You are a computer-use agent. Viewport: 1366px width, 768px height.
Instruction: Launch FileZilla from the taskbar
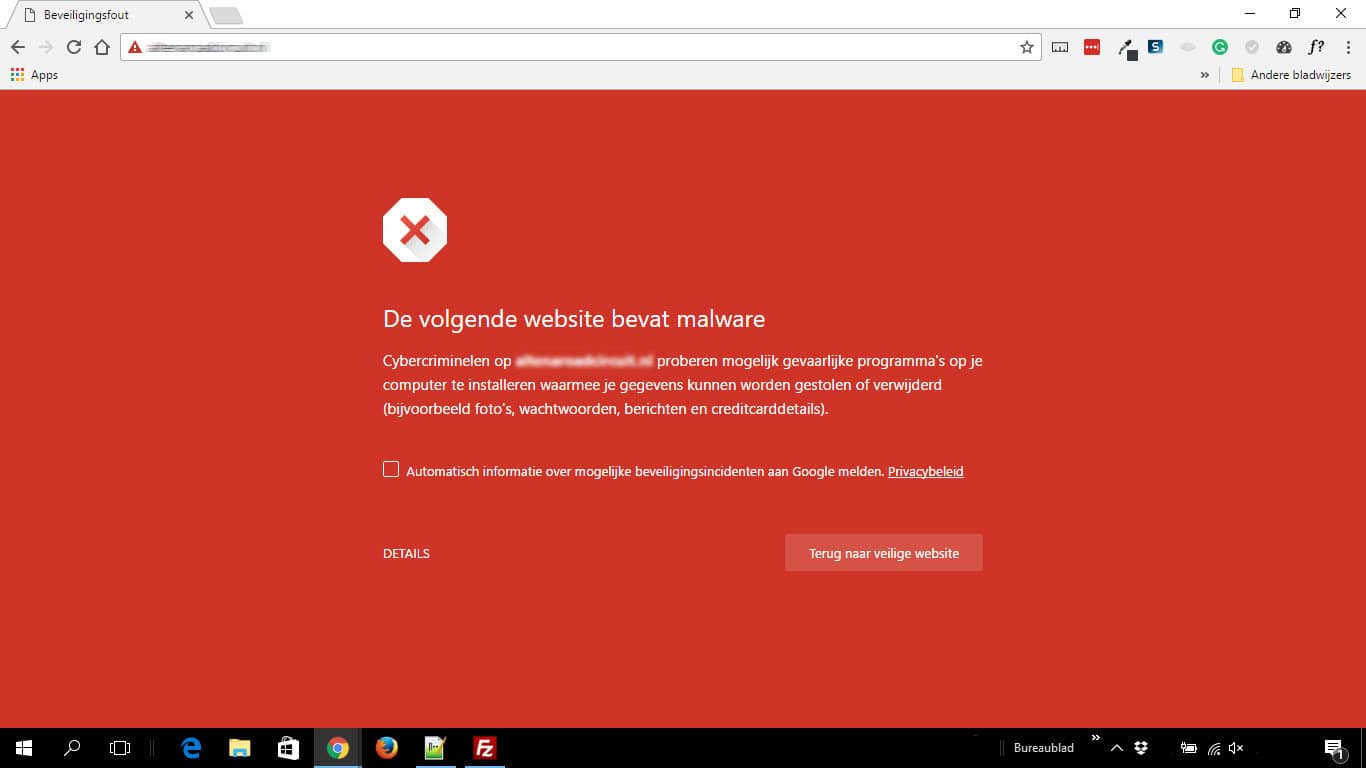(485, 748)
